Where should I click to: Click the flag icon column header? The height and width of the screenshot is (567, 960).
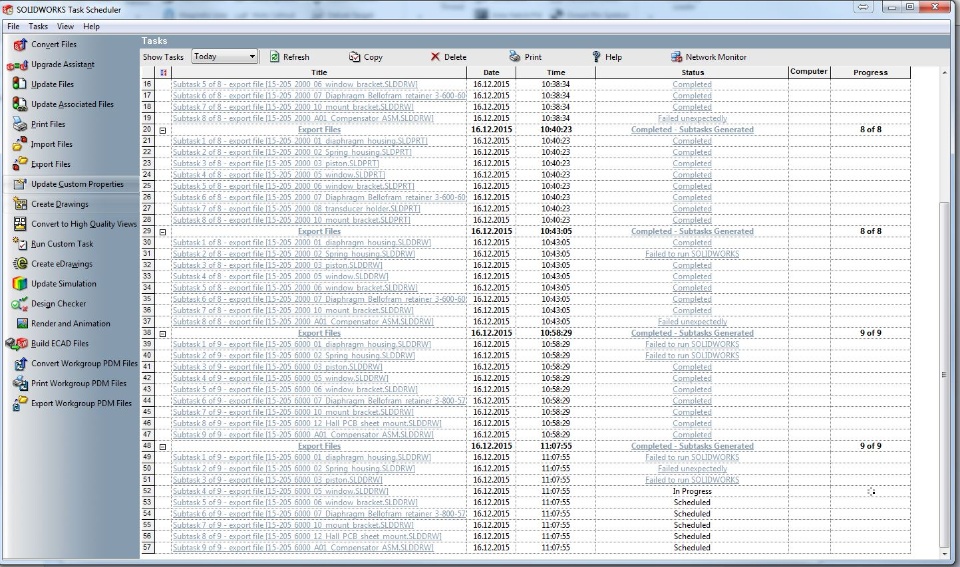163,72
